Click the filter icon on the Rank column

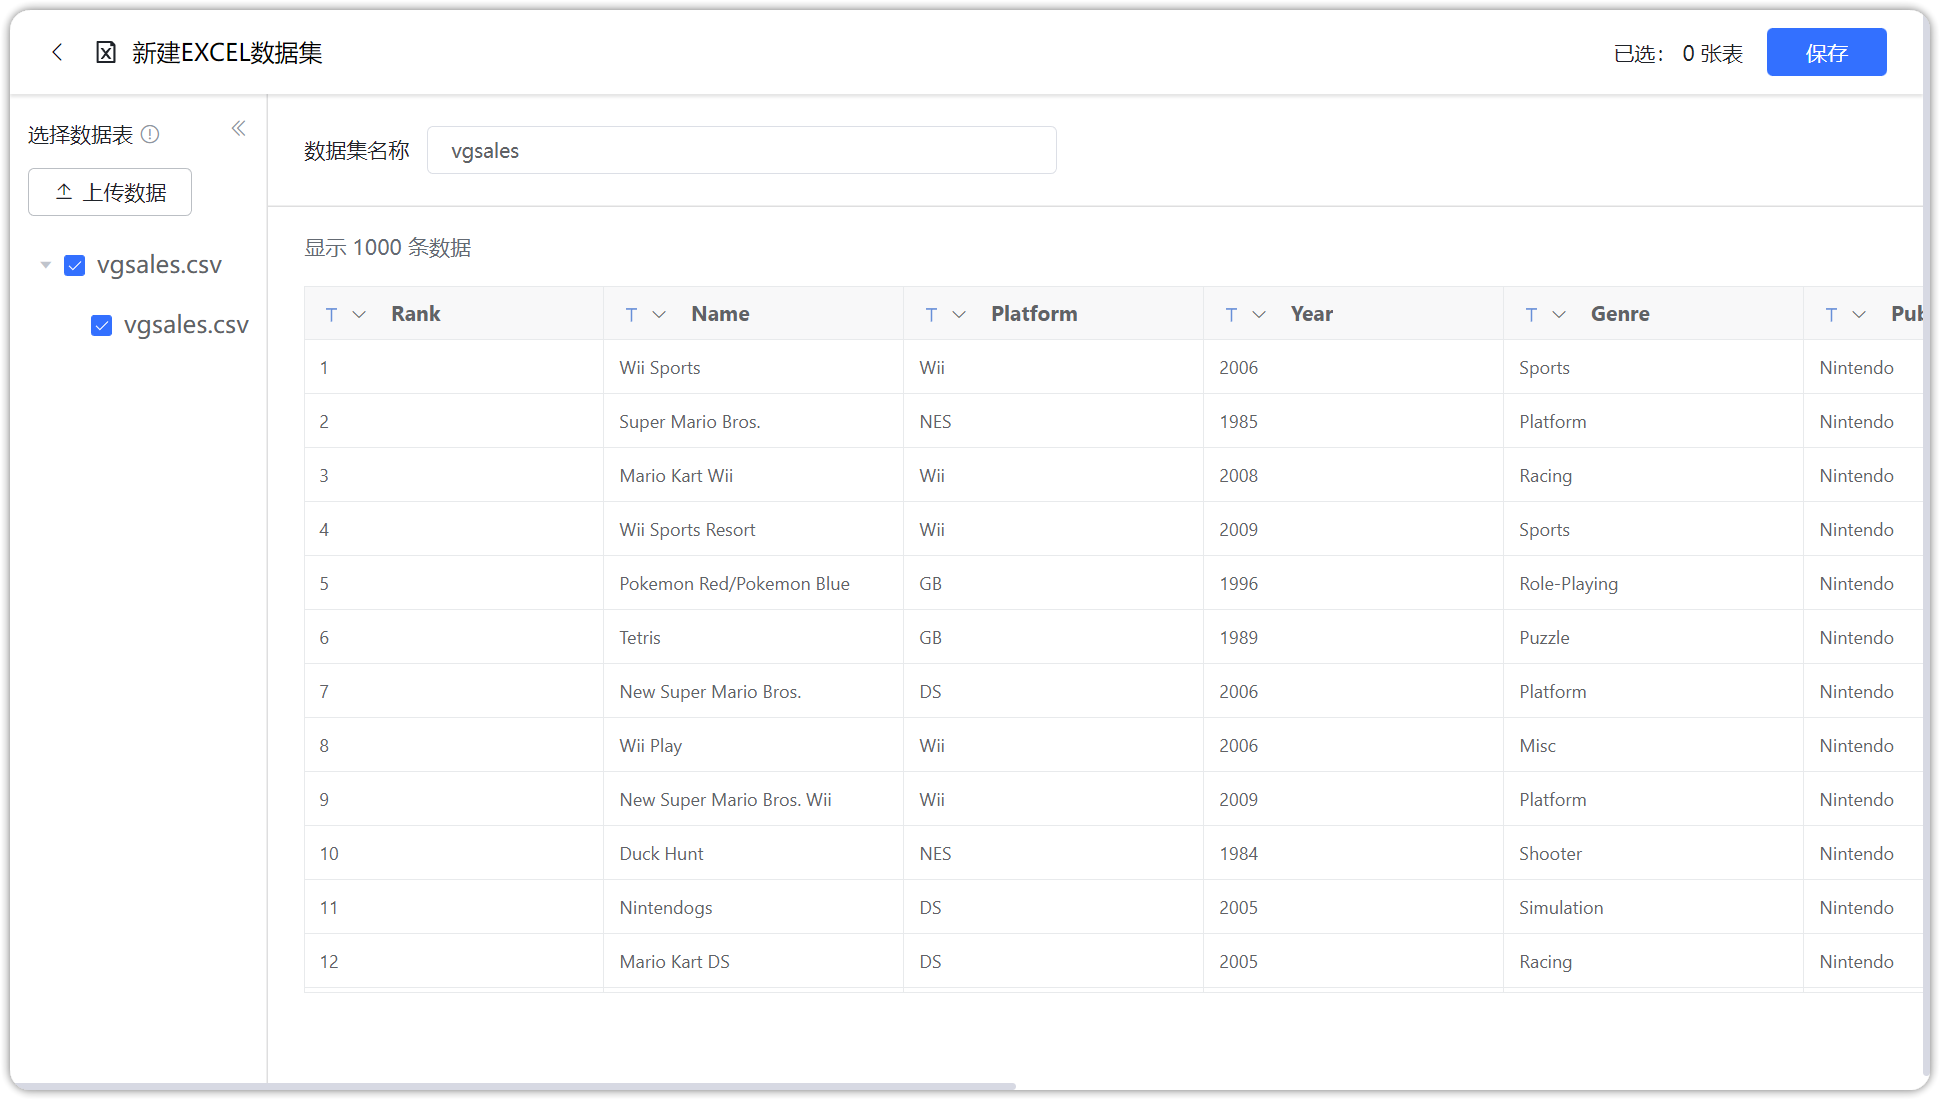point(331,314)
